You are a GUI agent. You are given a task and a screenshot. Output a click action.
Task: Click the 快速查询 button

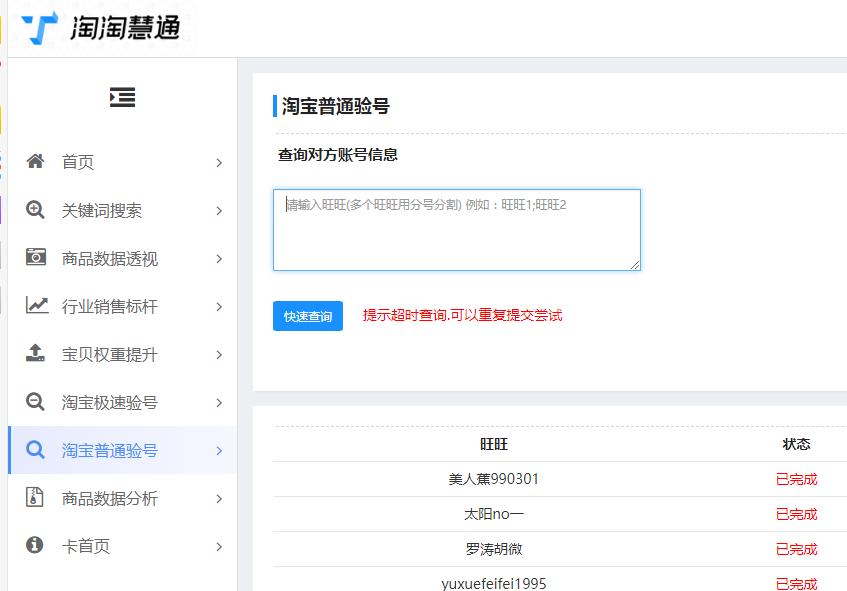[307, 315]
